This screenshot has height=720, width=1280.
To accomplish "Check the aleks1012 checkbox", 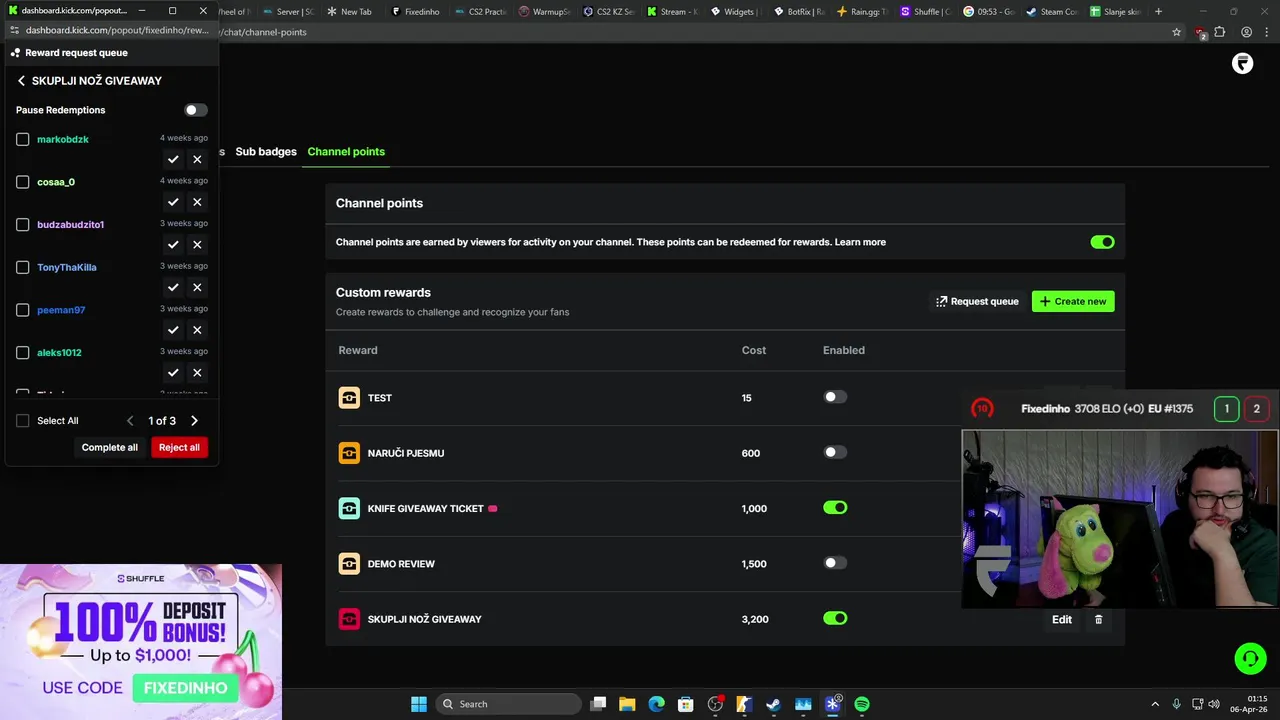I will pos(23,352).
